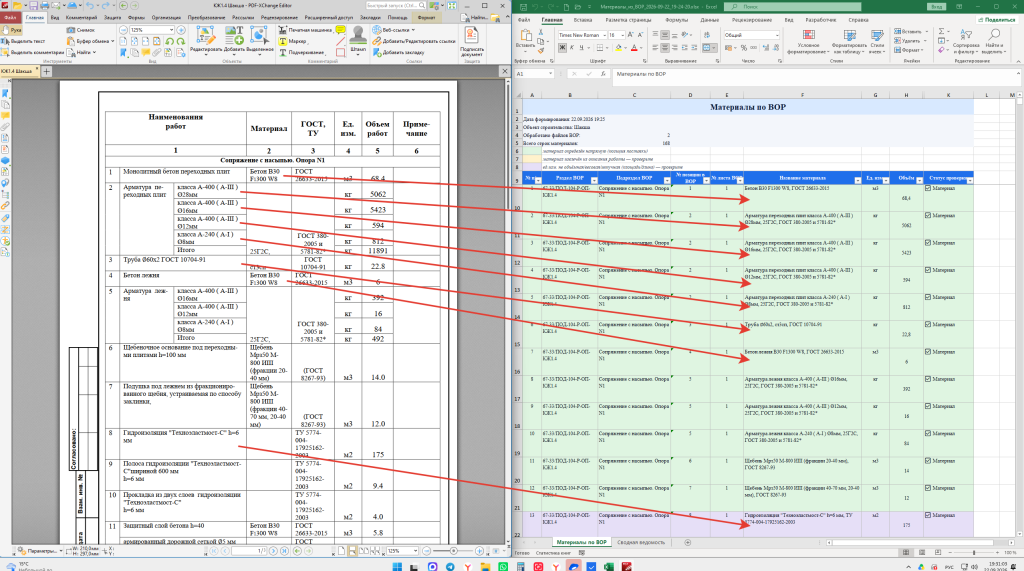
Task: Click Добавить/Редактировать ссылки in PDF-XChange
Action: click(414, 41)
